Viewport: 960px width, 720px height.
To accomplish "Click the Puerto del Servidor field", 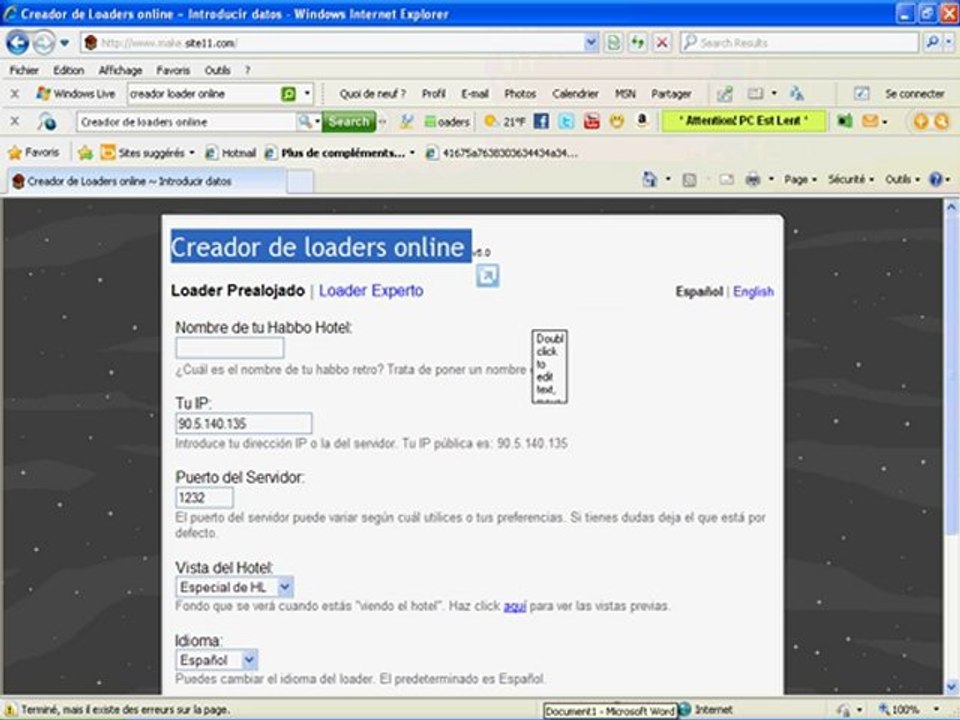I will pyautogui.click(x=204, y=497).
